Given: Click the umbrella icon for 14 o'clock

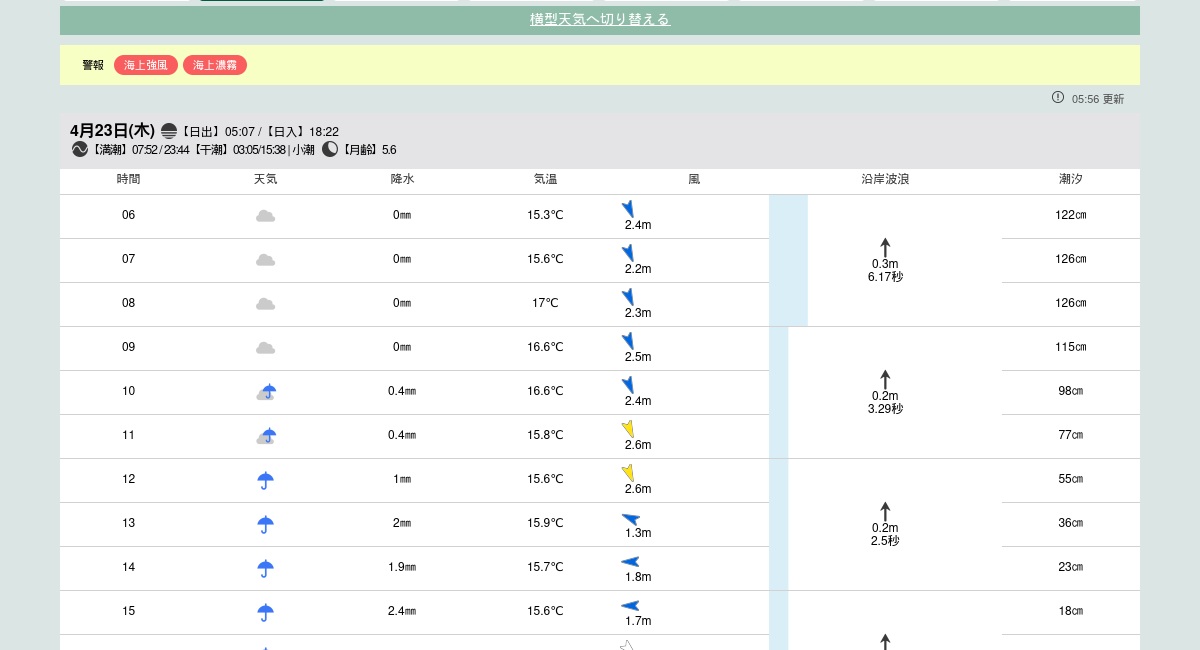Looking at the screenshot, I should (265, 568).
